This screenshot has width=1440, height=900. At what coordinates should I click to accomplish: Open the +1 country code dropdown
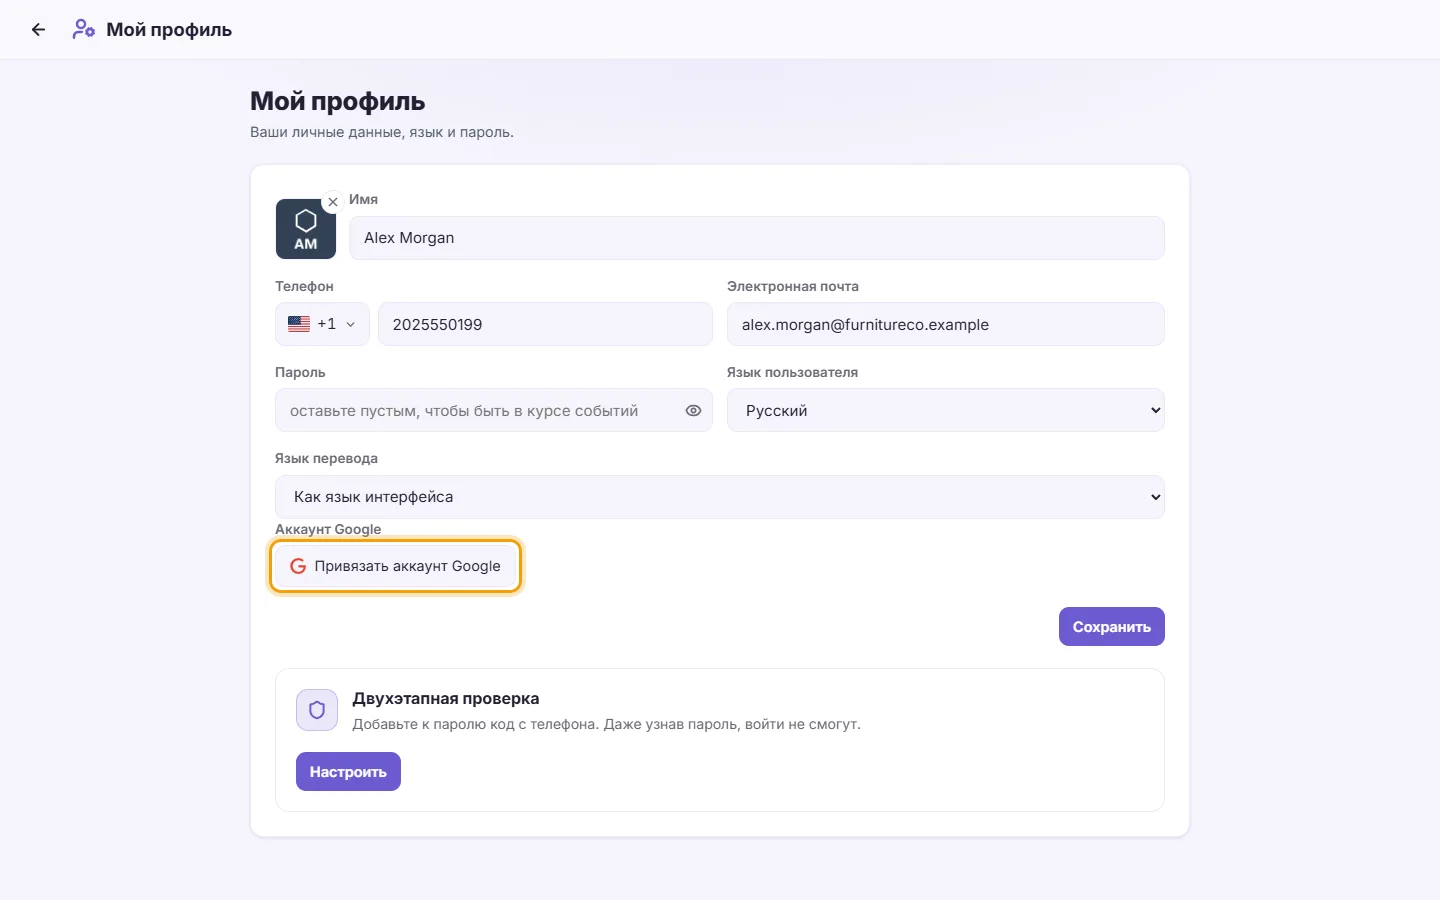(x=322, y=324)
